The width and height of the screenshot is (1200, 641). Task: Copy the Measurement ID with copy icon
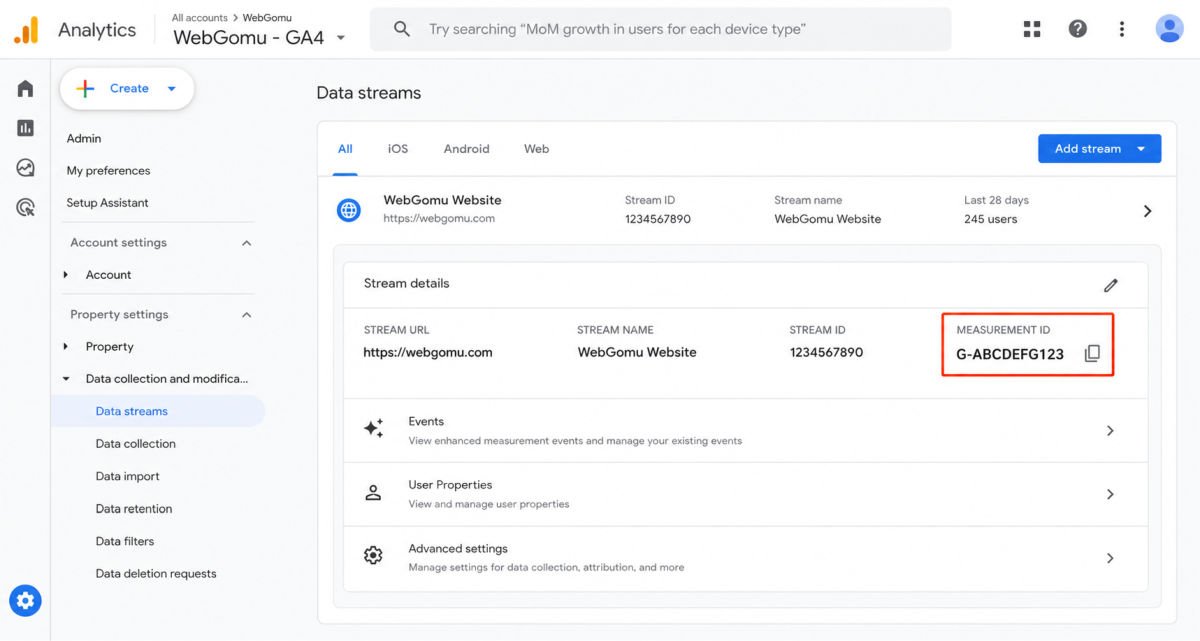pyautogui.click(x=1092, y=353)
